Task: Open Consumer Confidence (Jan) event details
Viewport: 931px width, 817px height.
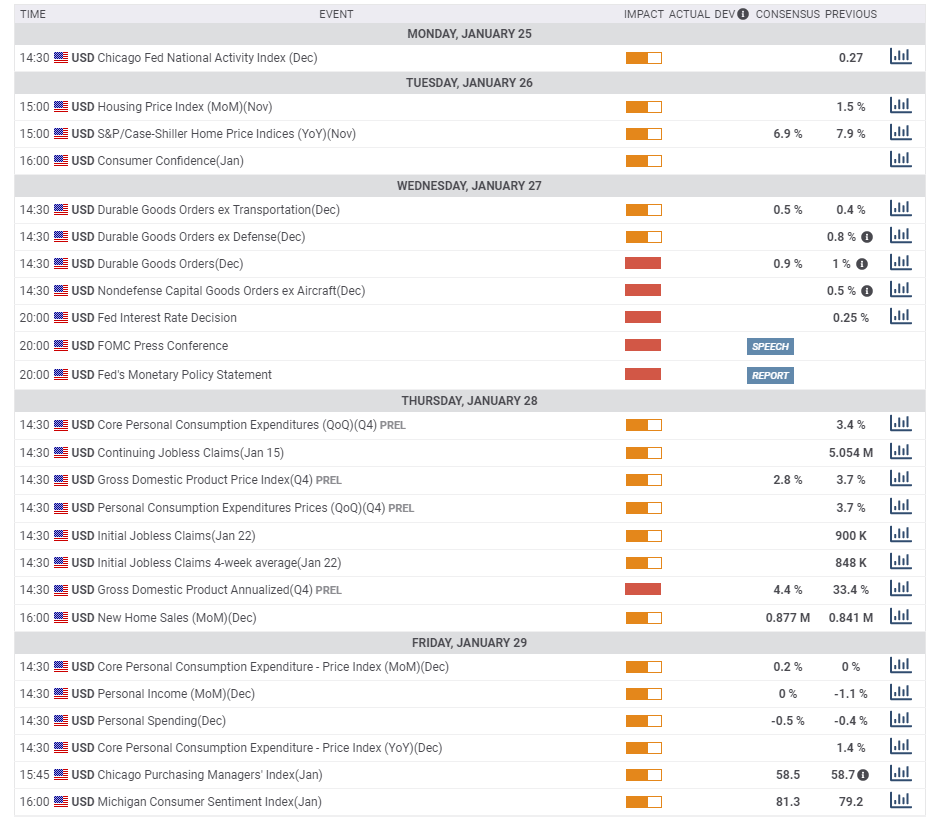Action: pos(170,161)
